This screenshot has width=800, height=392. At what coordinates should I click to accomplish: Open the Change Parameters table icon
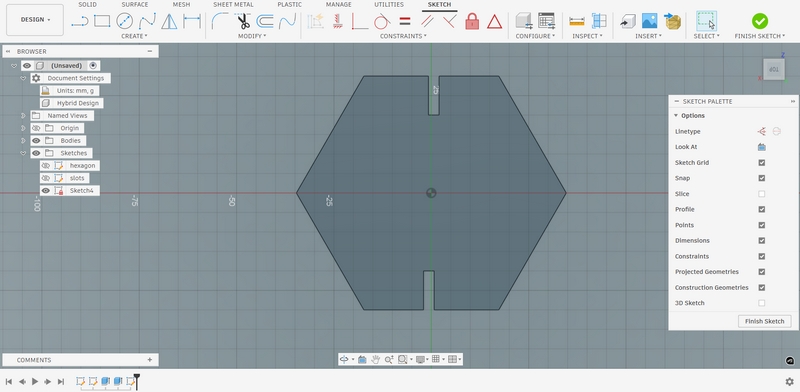click(546, 21)
